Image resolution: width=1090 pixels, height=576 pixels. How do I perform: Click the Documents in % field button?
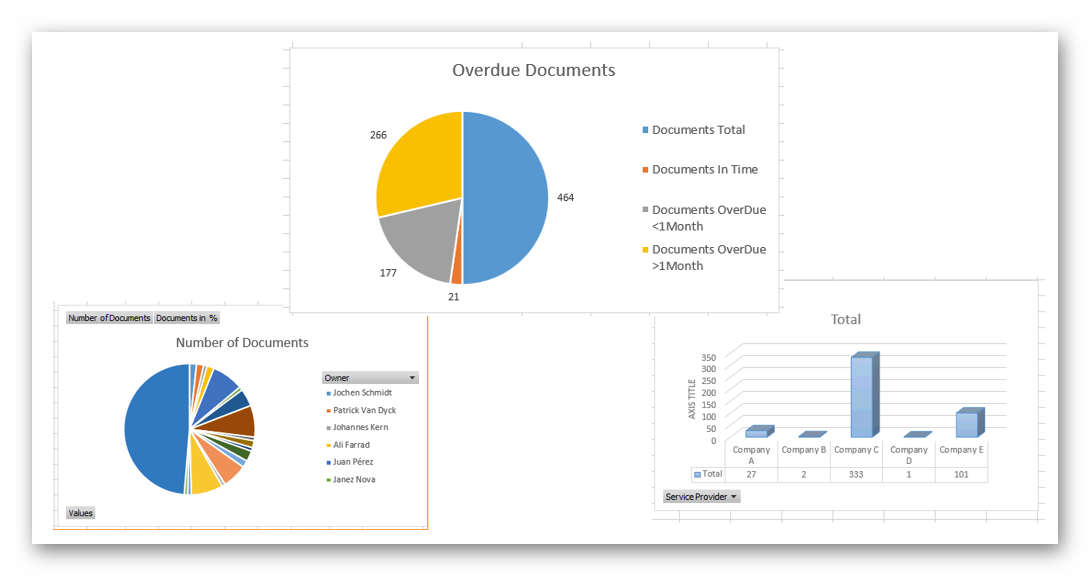click(x=187, y=318)
